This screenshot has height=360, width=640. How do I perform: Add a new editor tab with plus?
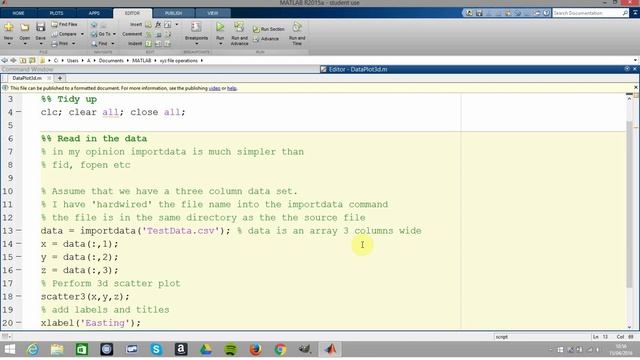pyautogui.click(x=60, y=78)
